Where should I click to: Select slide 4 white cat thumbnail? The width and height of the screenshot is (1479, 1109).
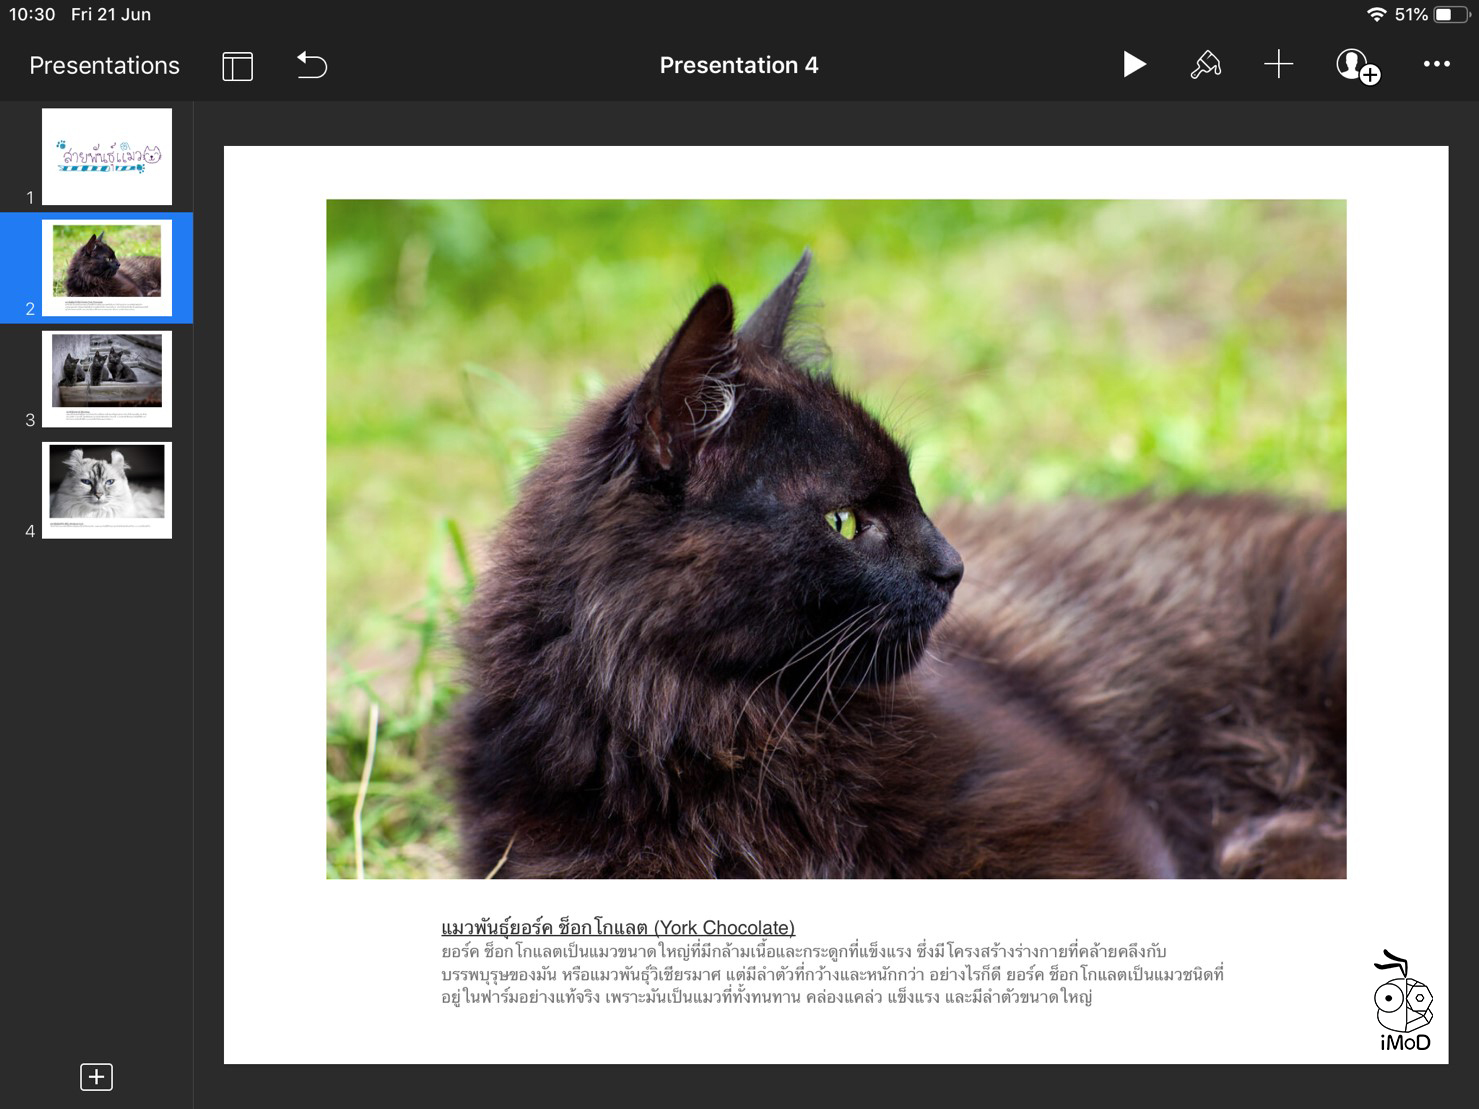pos(107,490)
